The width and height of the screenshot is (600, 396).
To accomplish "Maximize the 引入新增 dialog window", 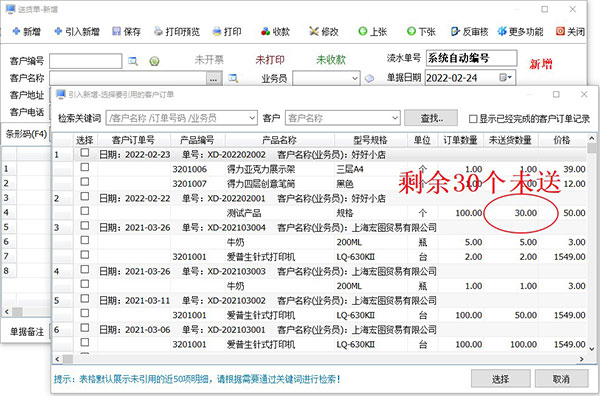I will pos(556,94).
